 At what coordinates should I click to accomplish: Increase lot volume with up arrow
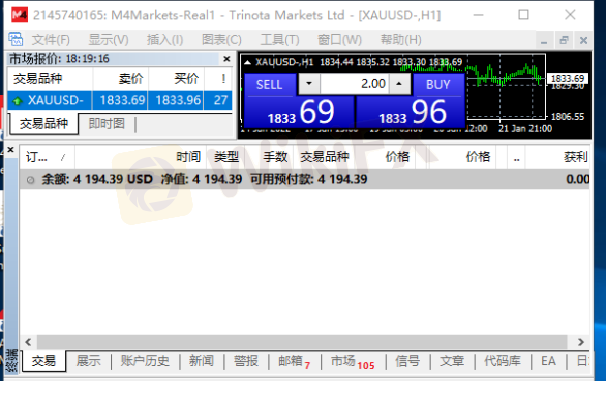(399, 83)
